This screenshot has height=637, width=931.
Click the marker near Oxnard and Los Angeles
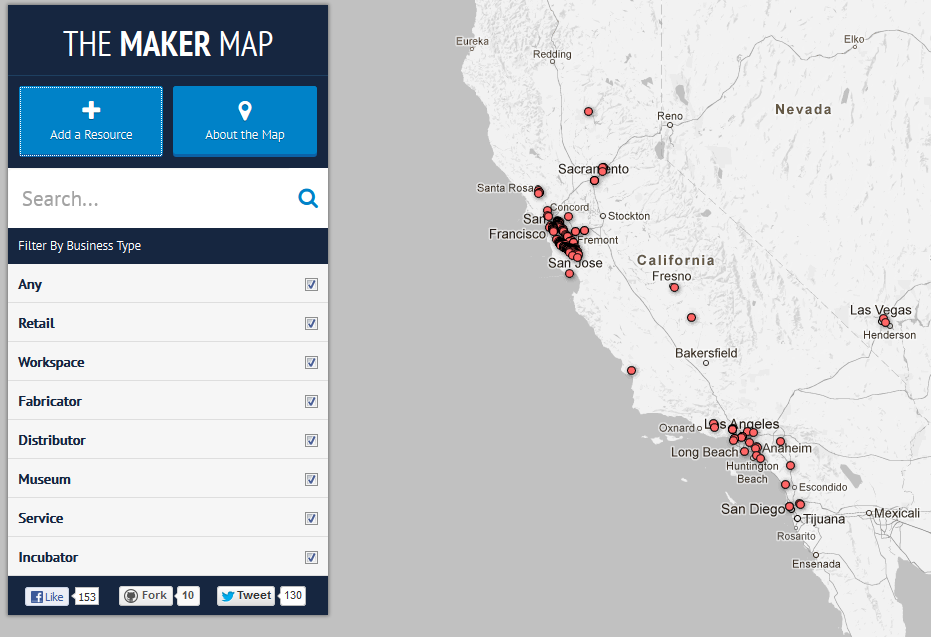713,426
